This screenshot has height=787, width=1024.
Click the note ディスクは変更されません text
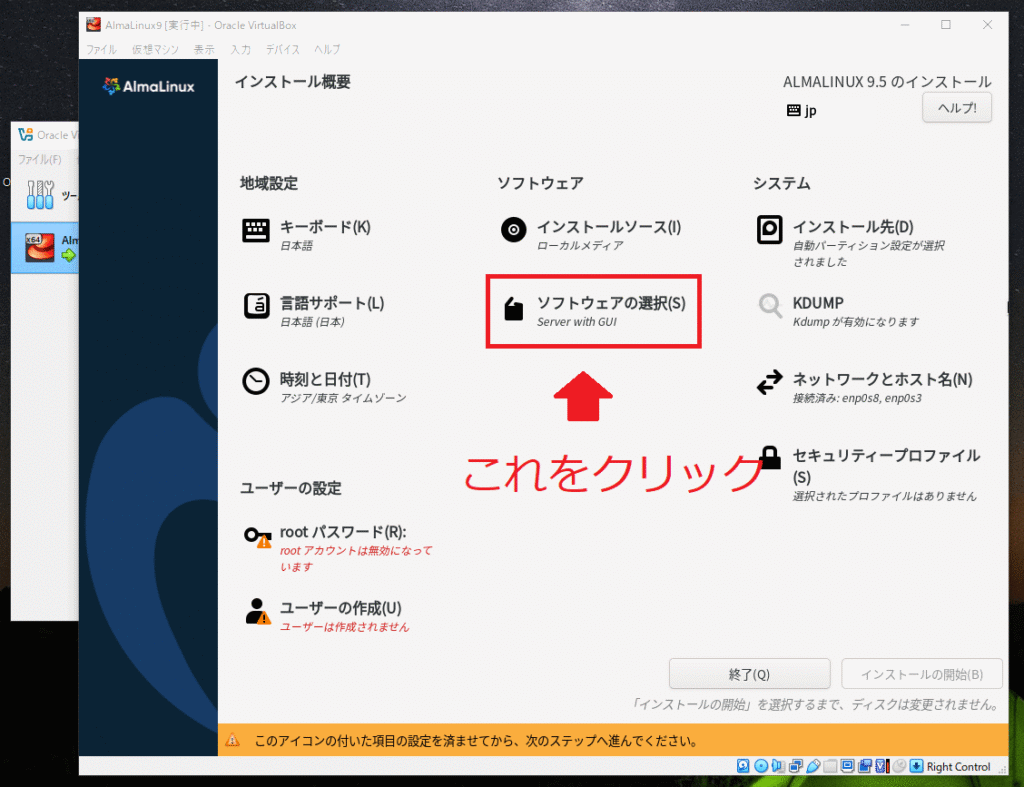pos(925,705)
